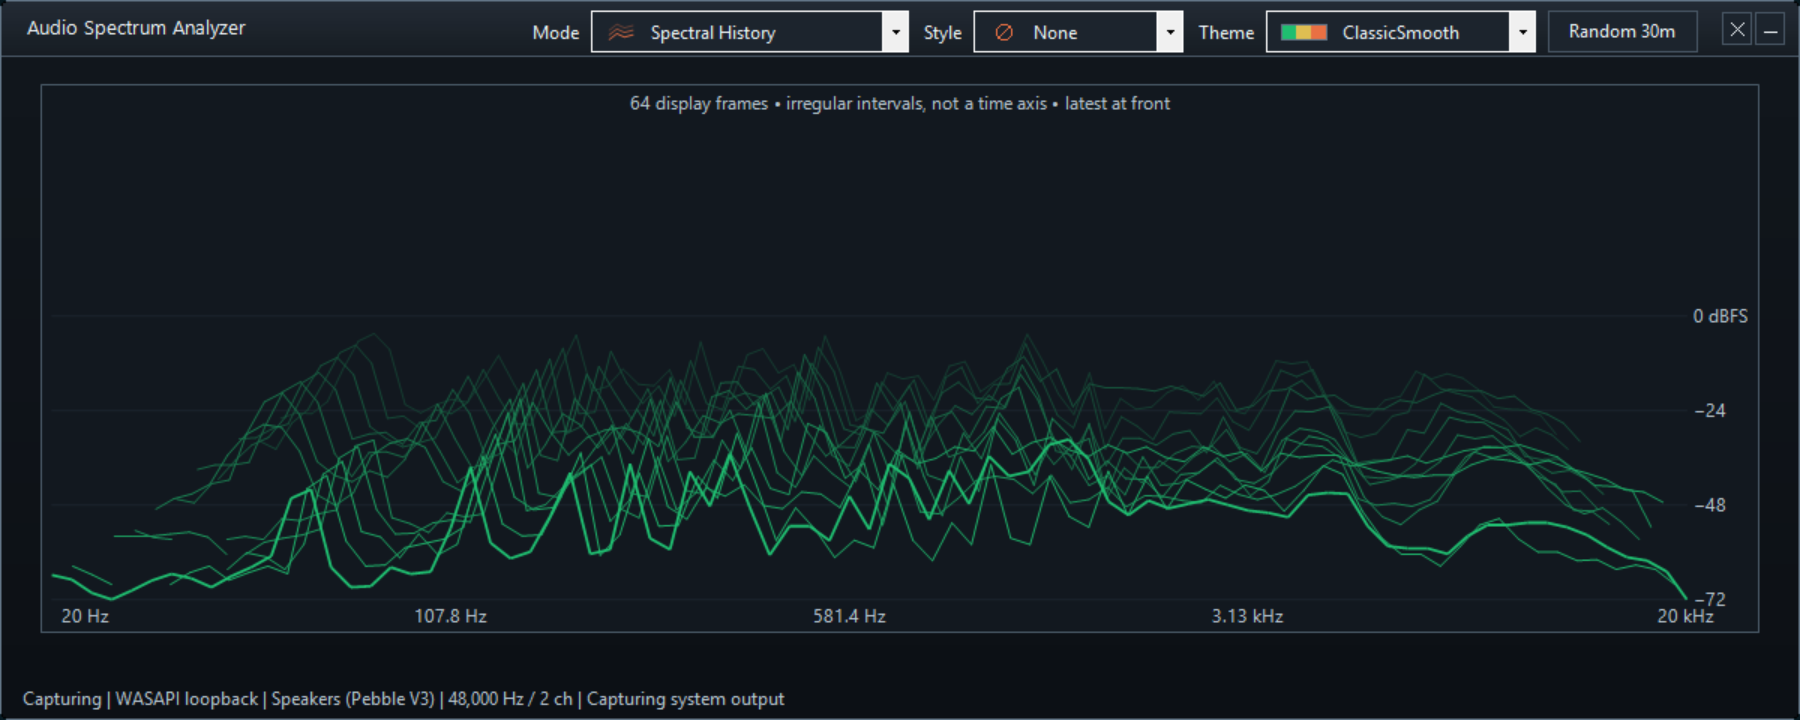Screen dimensions: 1800x720
Task: Click the 0 dBFS axis label
Action: click(x=1720, y=316)
